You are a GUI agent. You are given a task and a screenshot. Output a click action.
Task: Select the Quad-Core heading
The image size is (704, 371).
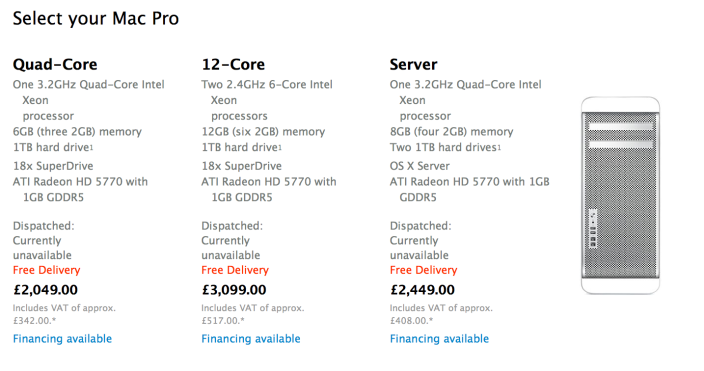pyautogui.click(x=55, y=64)
